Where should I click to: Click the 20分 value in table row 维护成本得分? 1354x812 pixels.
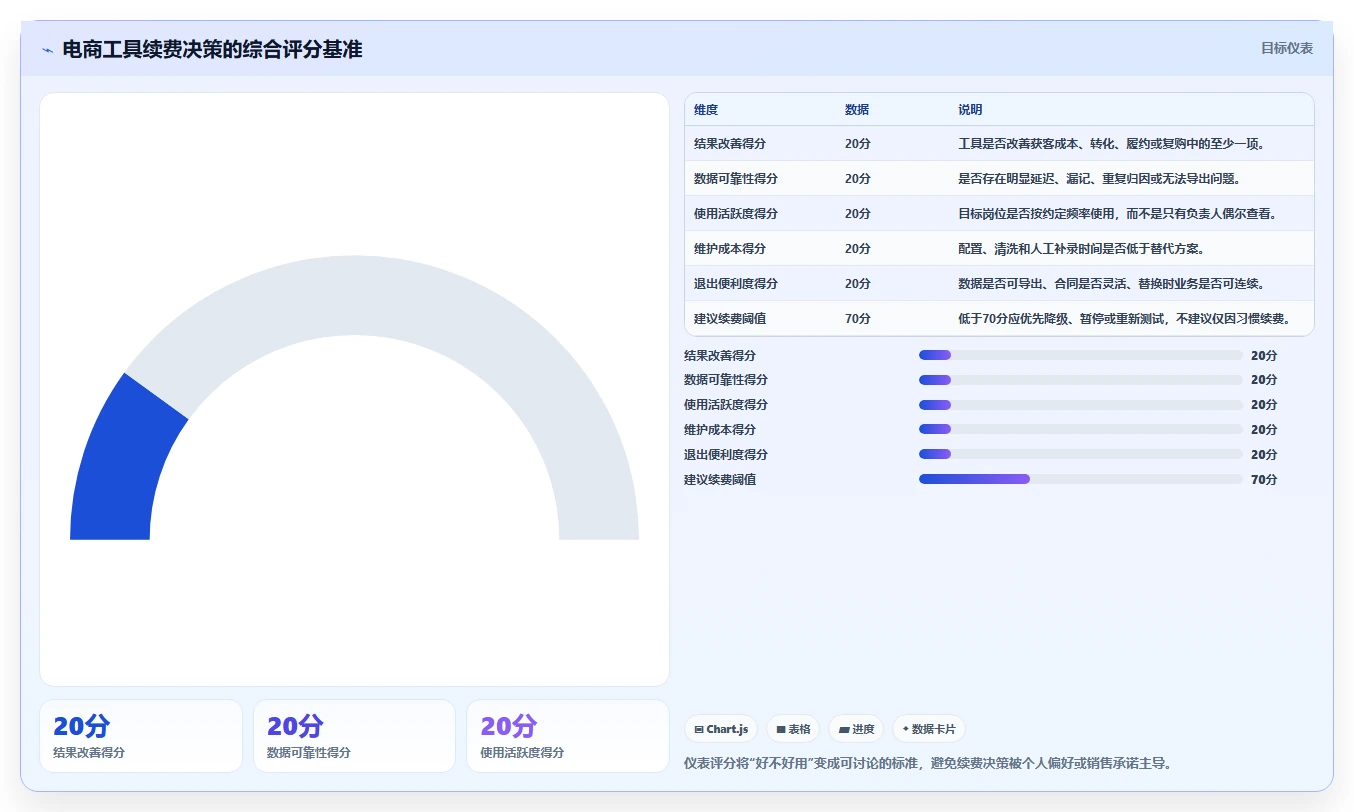click(858, 249)
